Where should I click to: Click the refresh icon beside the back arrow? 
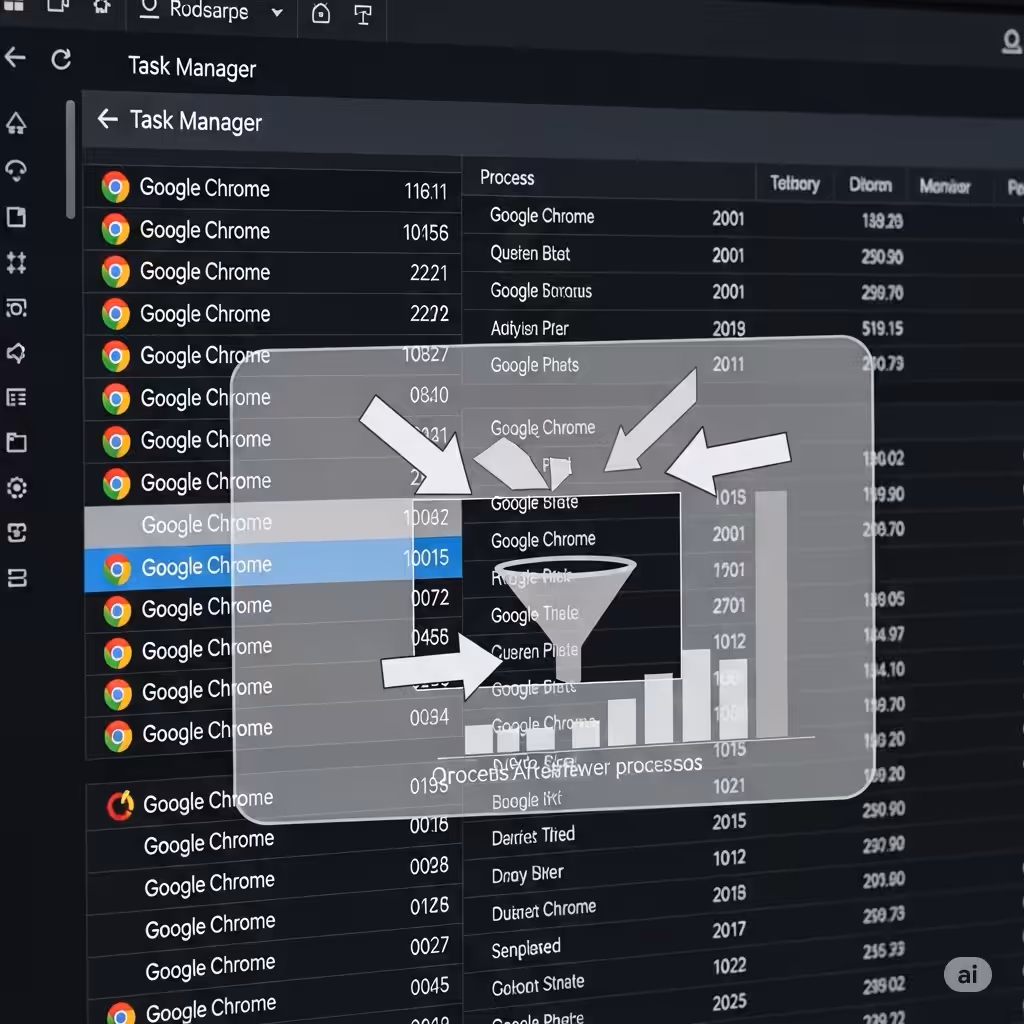pyautogui.click(x=61, y=59)
